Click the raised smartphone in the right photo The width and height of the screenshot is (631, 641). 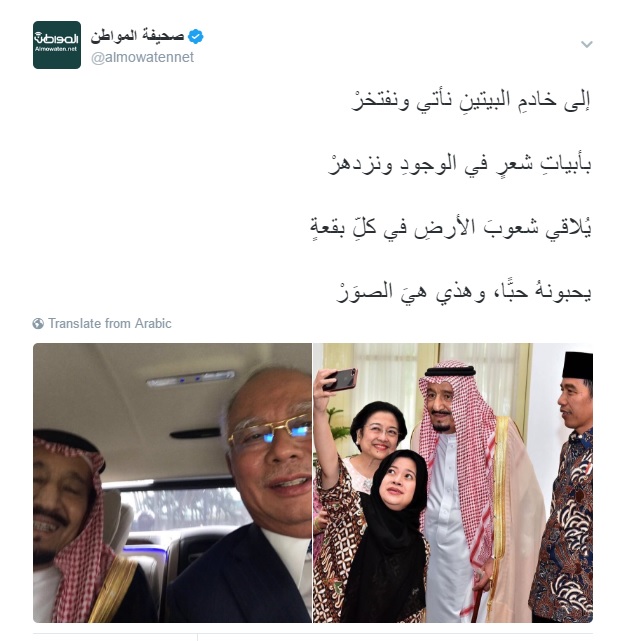click(340, 379)
